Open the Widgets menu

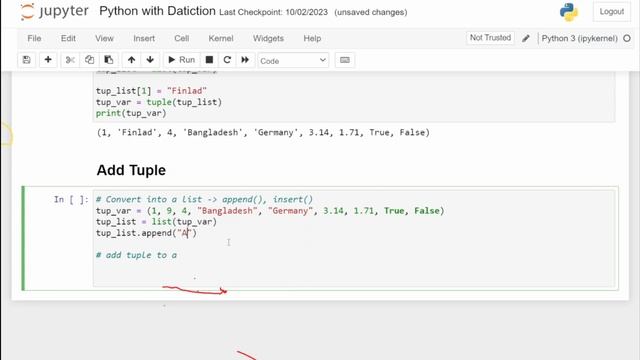click(268, 38)
